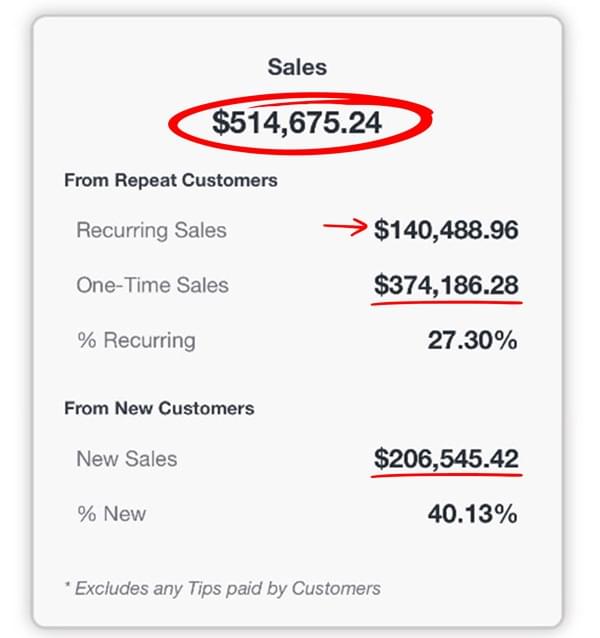The width and height of the screenshot is (600, 638).
Task: Click the From New Customers heading
Action: point(159,408)
